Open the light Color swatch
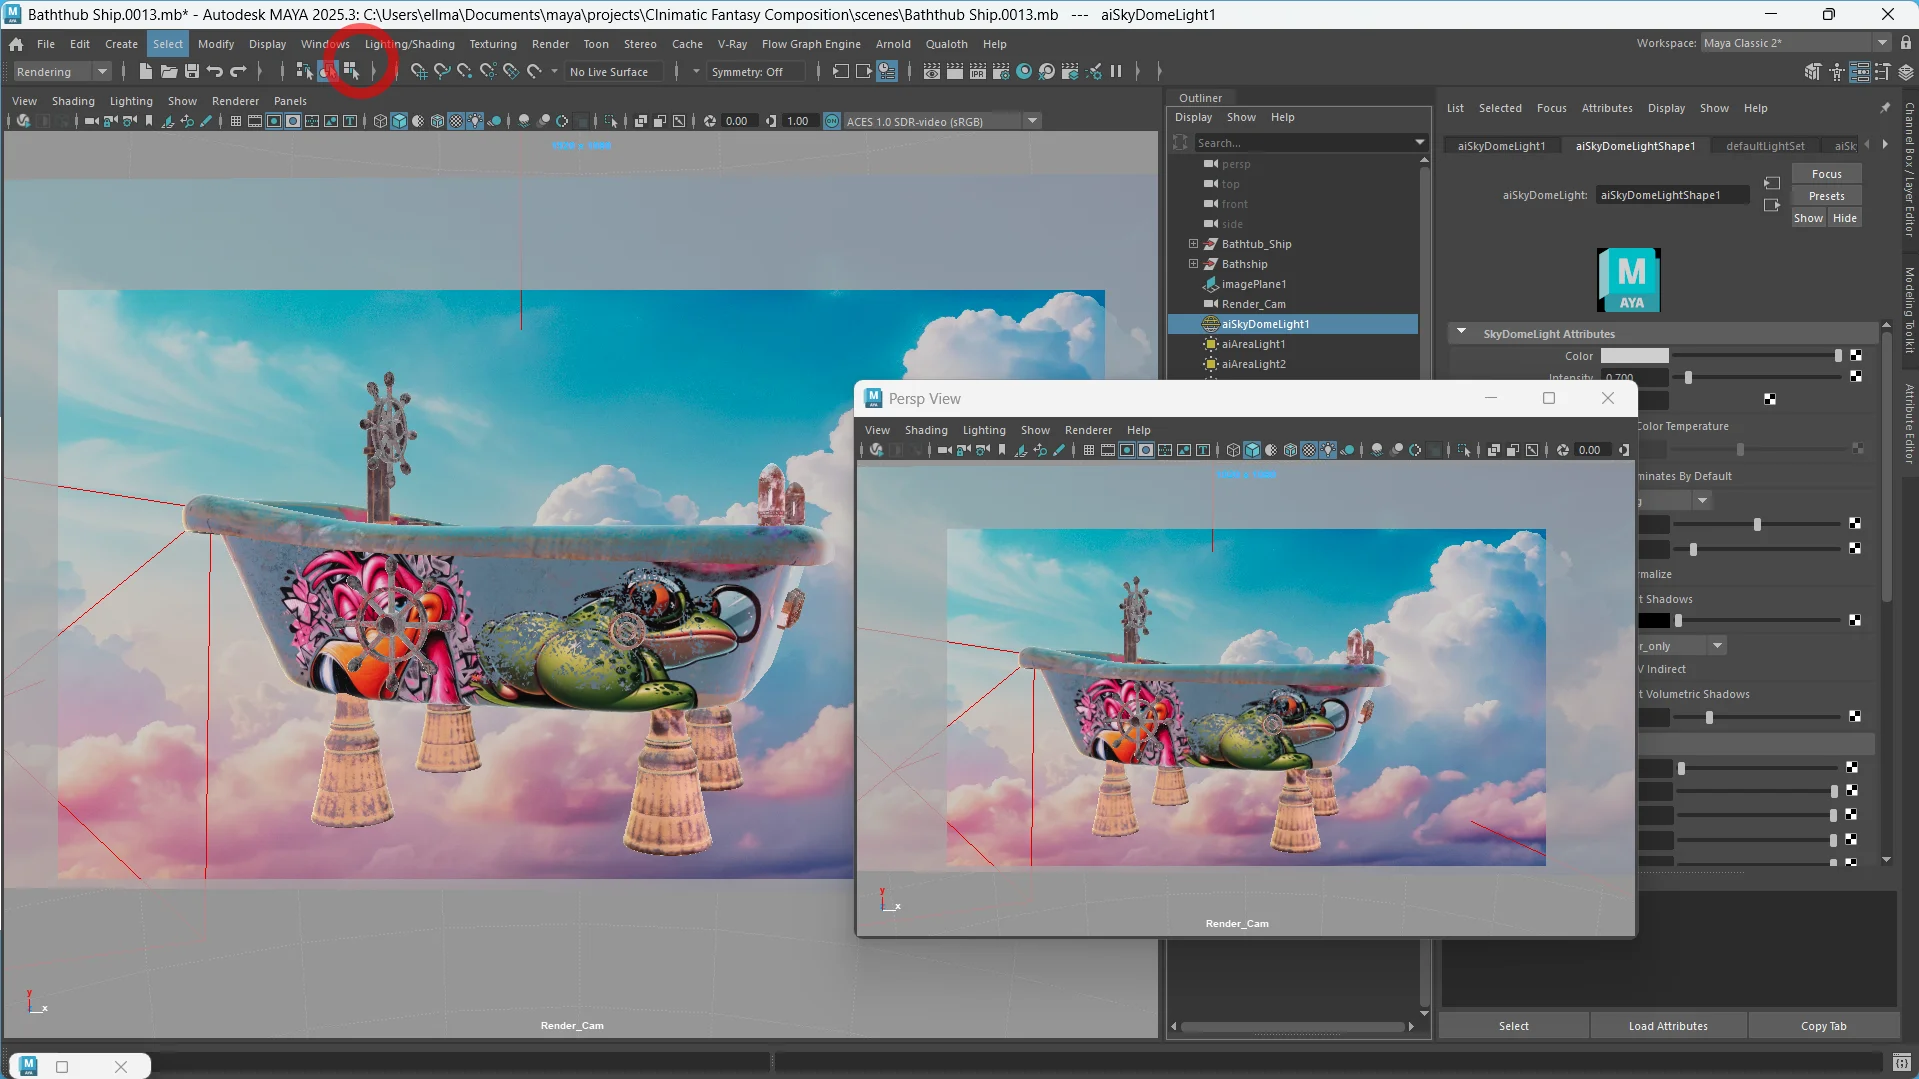 [1634, 355]
